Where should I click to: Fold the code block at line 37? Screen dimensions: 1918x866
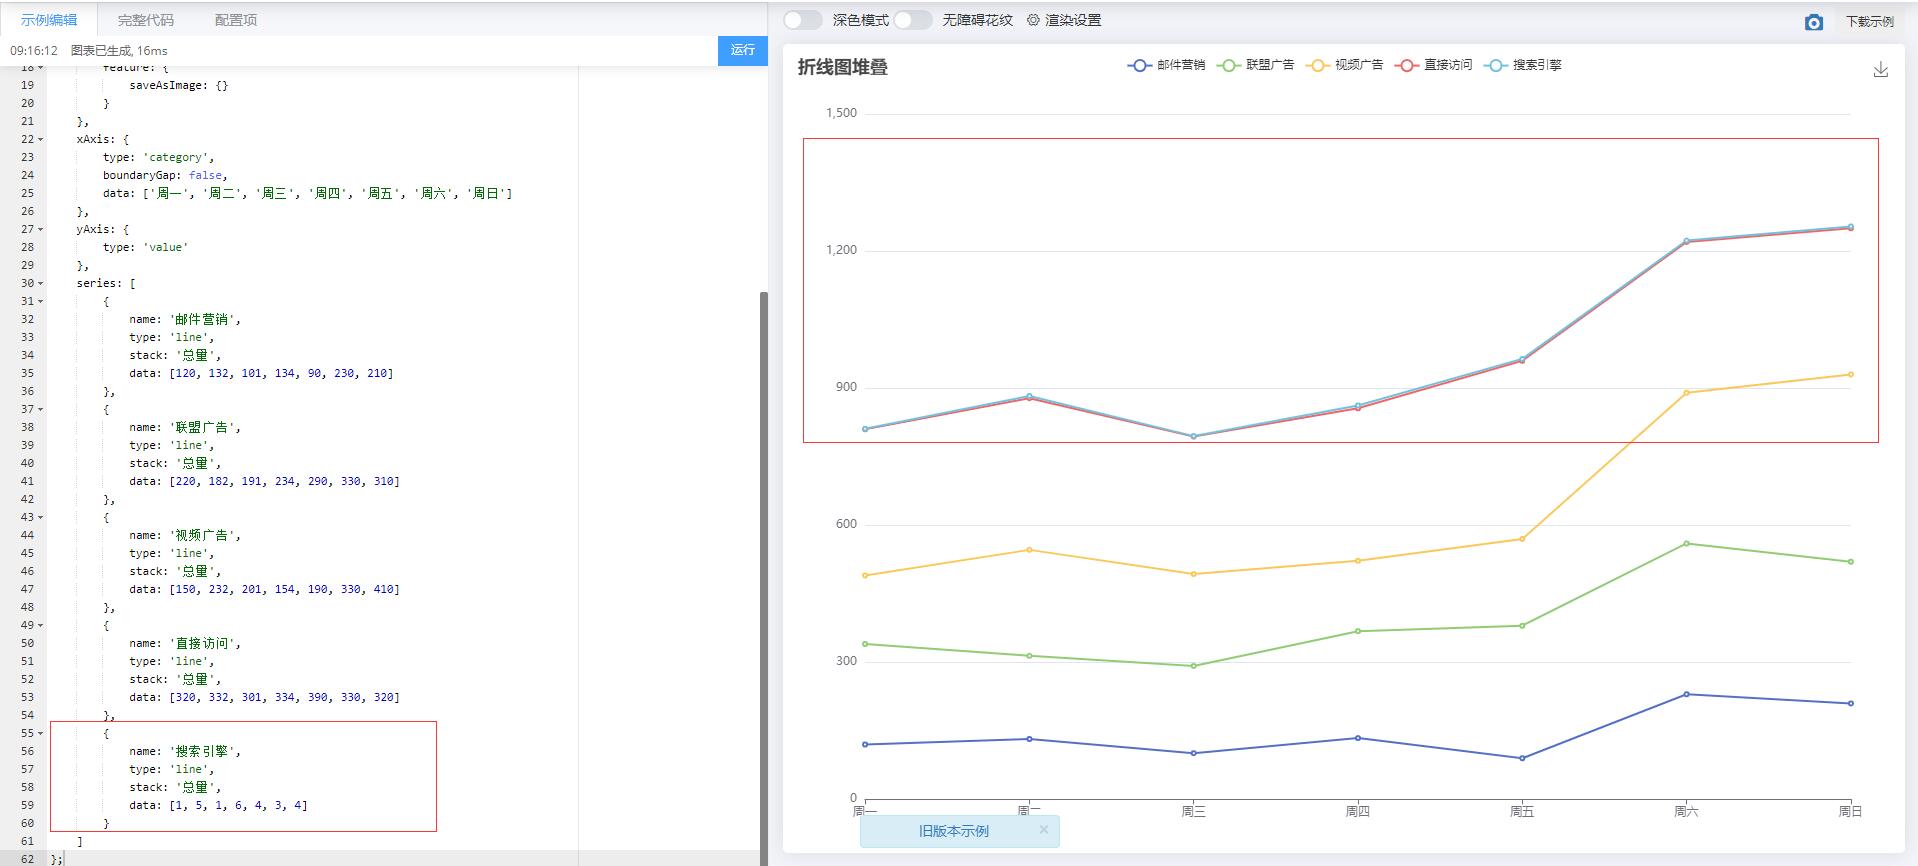click(41, 409)
